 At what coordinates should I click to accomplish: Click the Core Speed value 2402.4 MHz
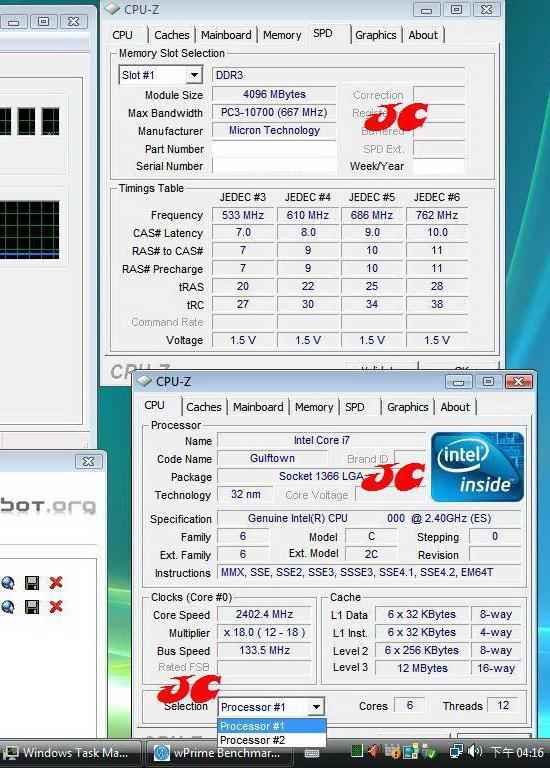pyautogui.click(x=264, y=614)
